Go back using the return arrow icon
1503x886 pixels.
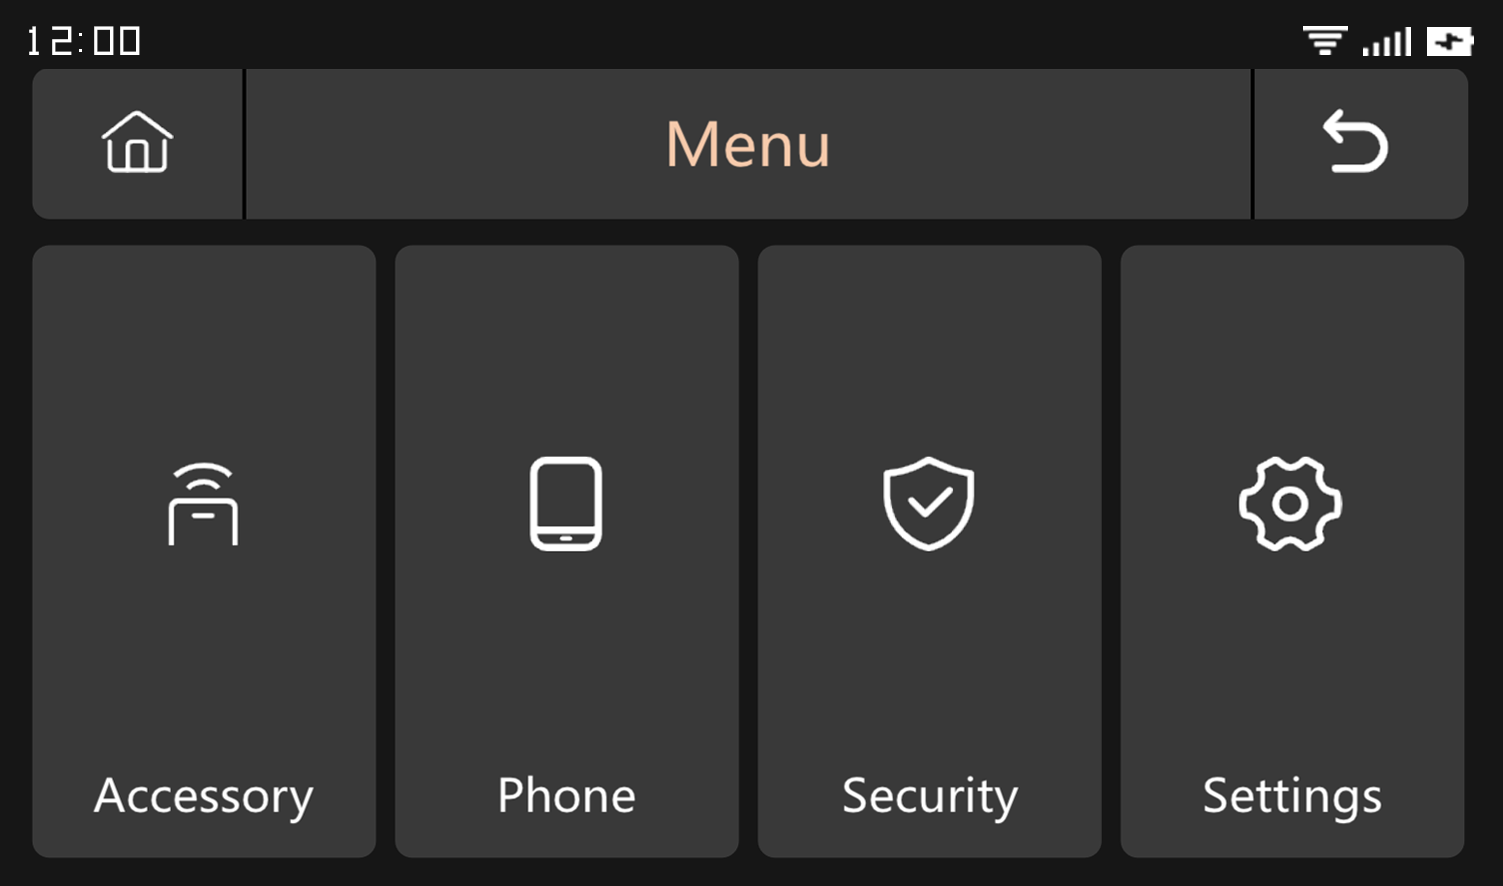(1356, 142)
